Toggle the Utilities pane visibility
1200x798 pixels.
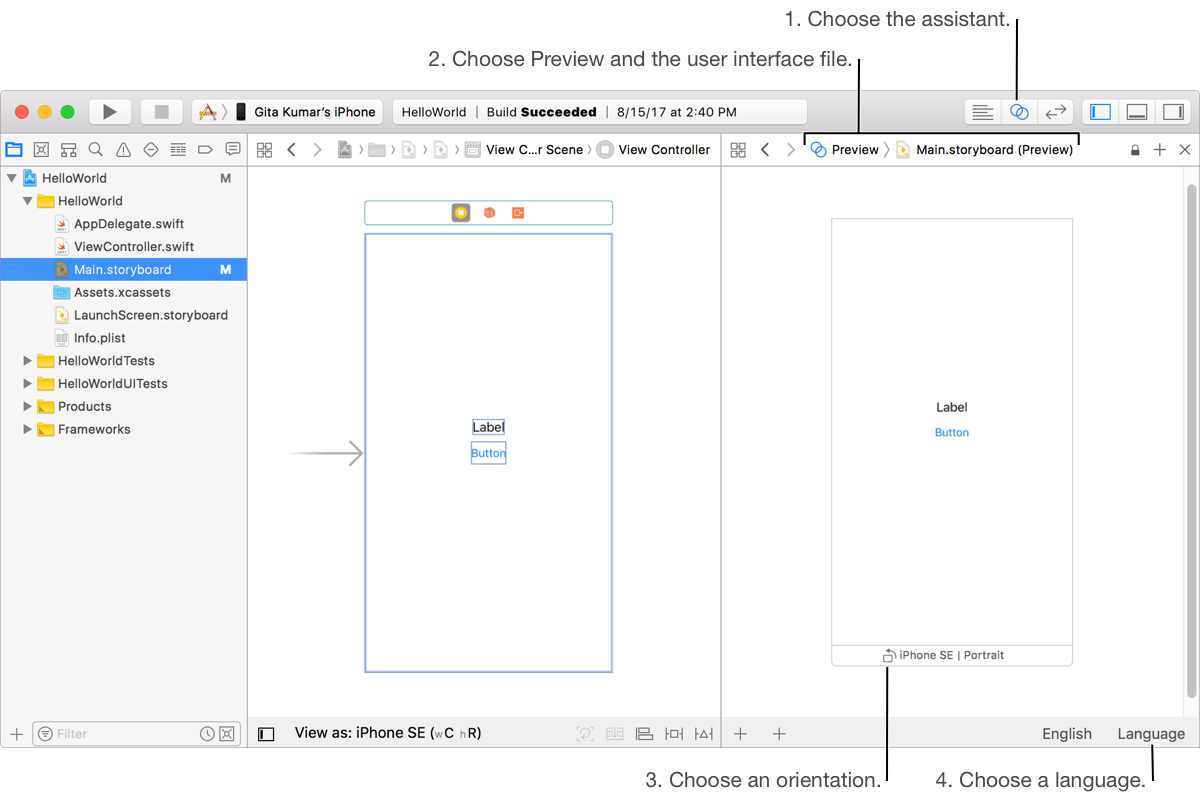(1173, 112)
